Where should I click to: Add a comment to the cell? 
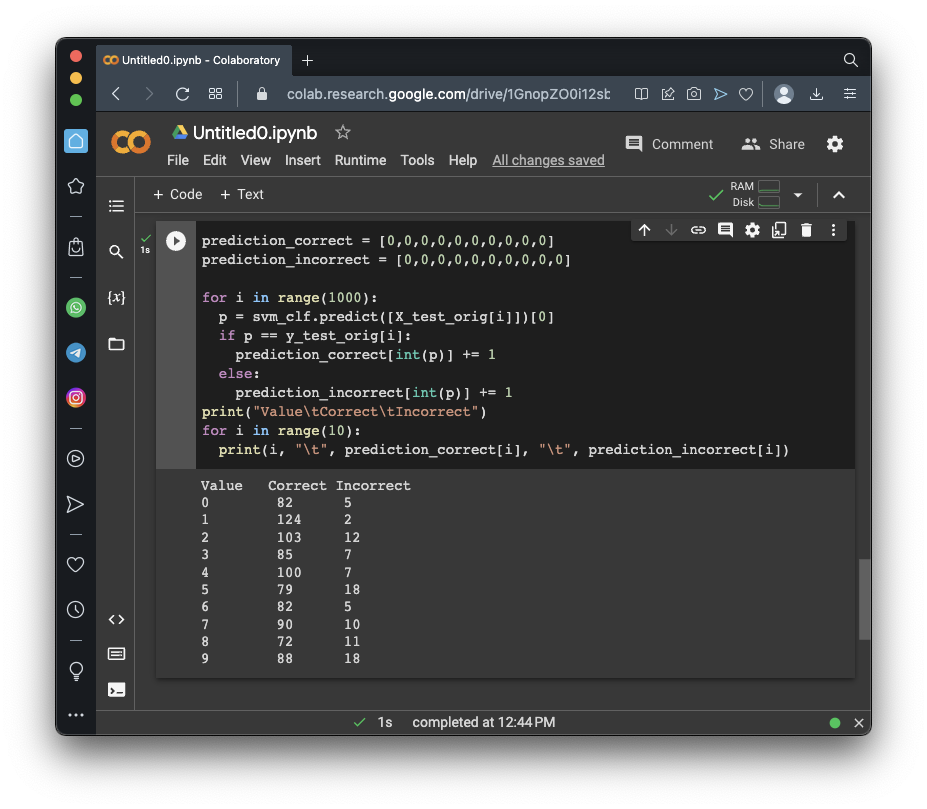click(725, 230)
